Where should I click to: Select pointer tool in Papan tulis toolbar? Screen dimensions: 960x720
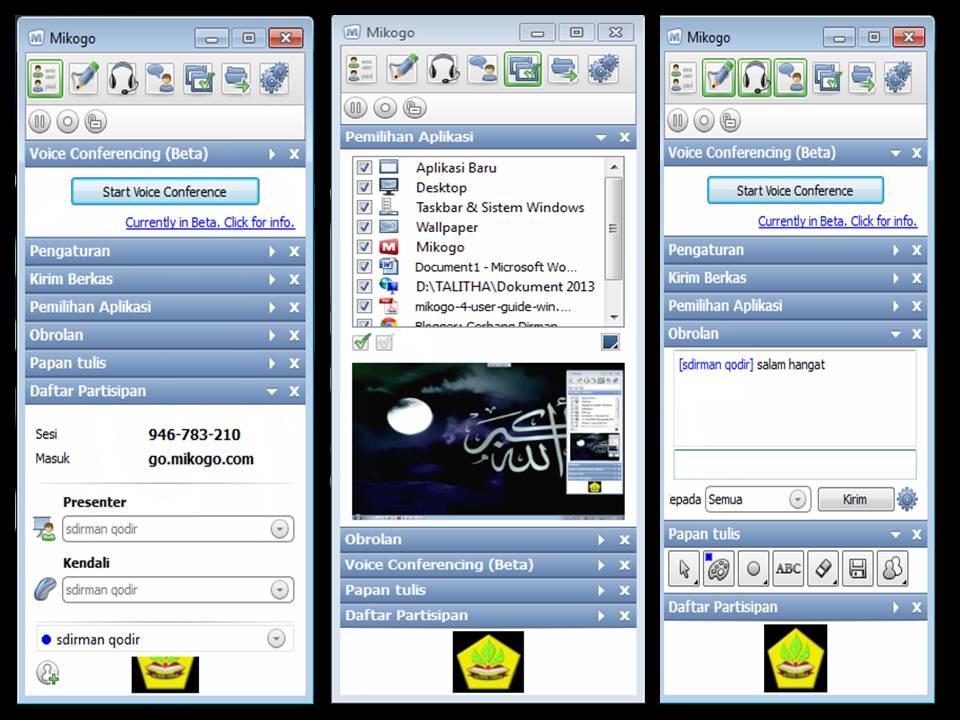pos(684,568)
